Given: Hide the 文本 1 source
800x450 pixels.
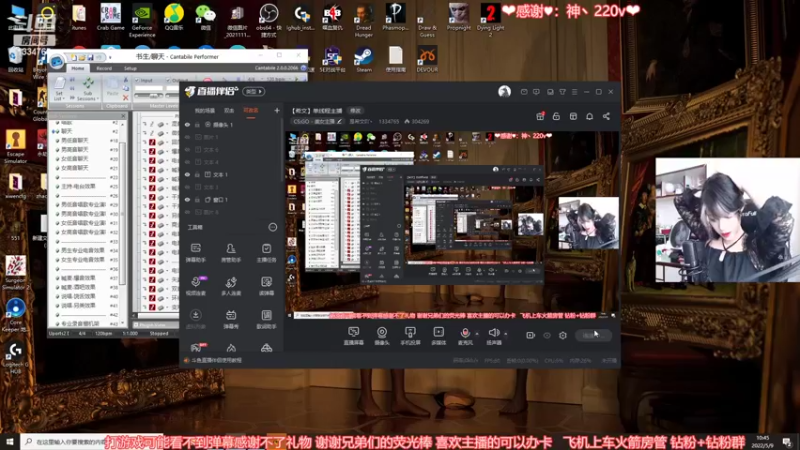Looking at the screenshot, I should [187, 174].
